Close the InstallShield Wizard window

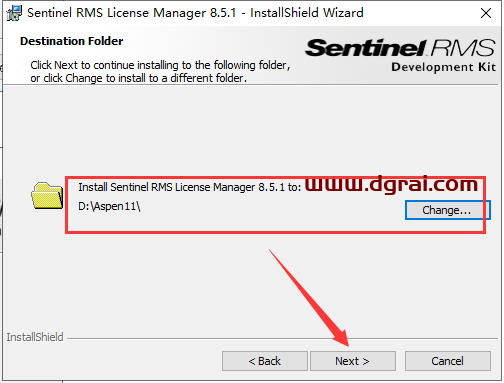[486, 13]
